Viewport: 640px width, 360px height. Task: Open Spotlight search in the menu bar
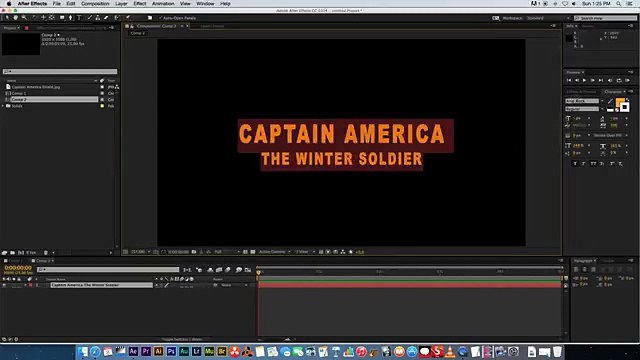pyautogui.click(x=619, y=3)
